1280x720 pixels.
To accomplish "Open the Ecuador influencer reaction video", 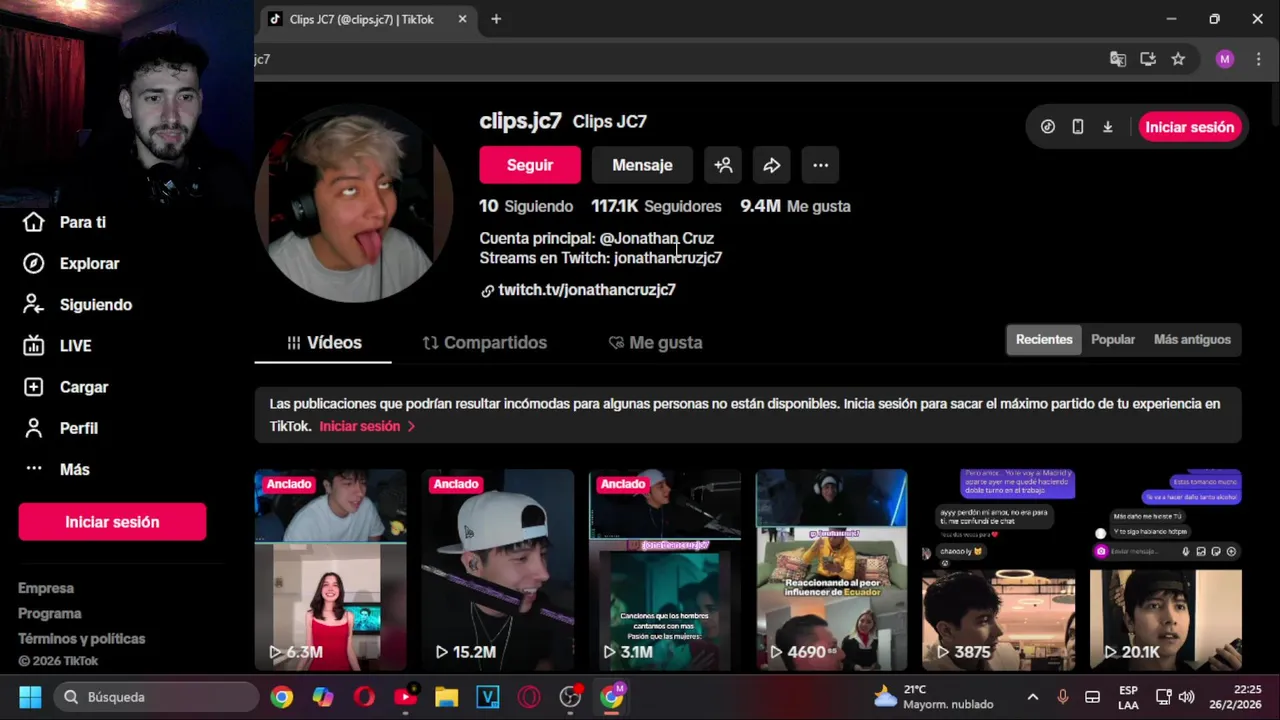I will click(832, 570).
